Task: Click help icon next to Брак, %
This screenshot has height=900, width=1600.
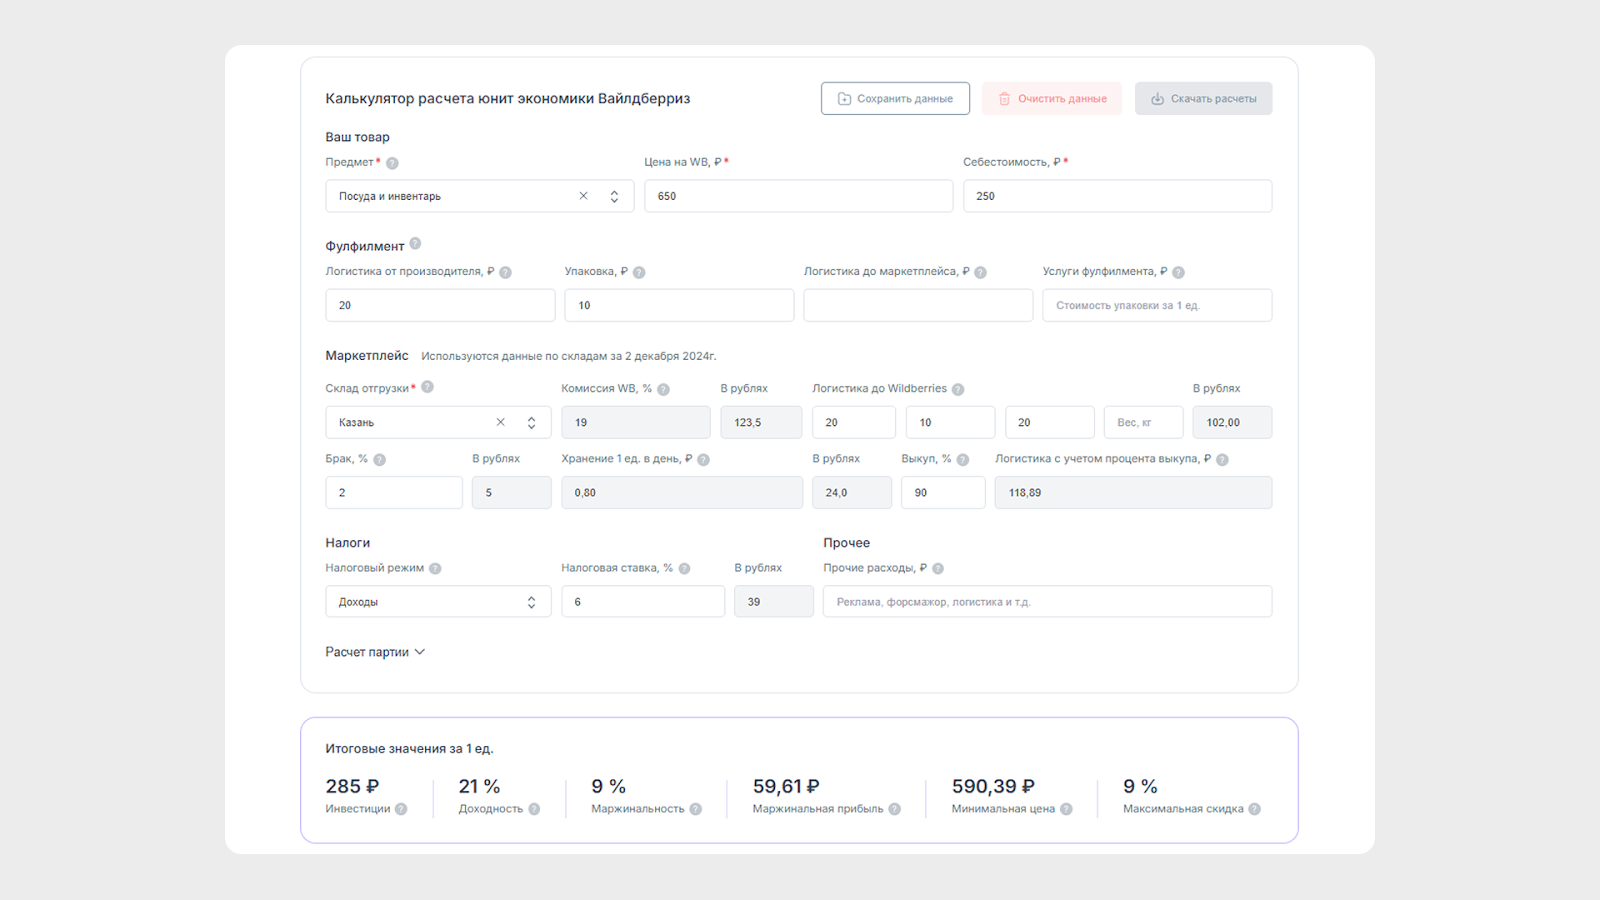Action: [x=379, y=460]
